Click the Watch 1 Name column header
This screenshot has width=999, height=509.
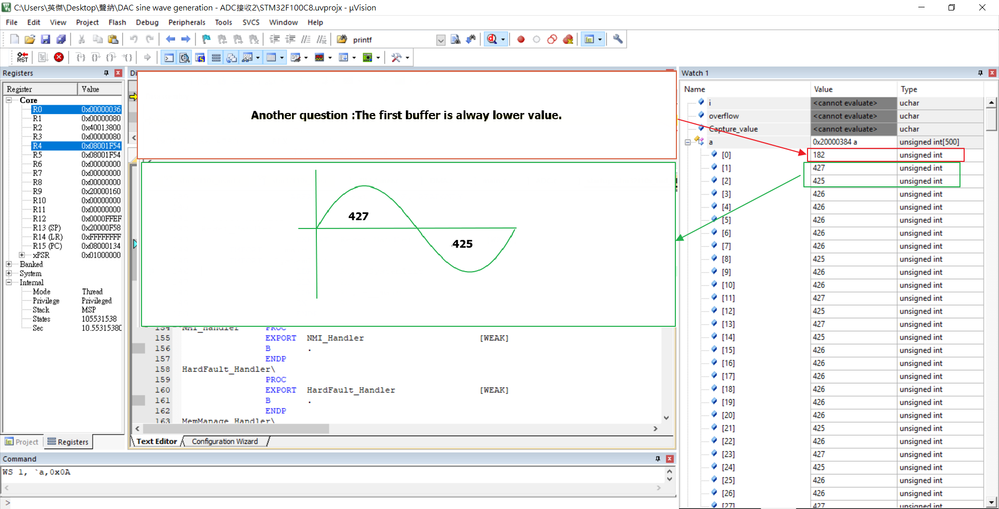(745, 89)
